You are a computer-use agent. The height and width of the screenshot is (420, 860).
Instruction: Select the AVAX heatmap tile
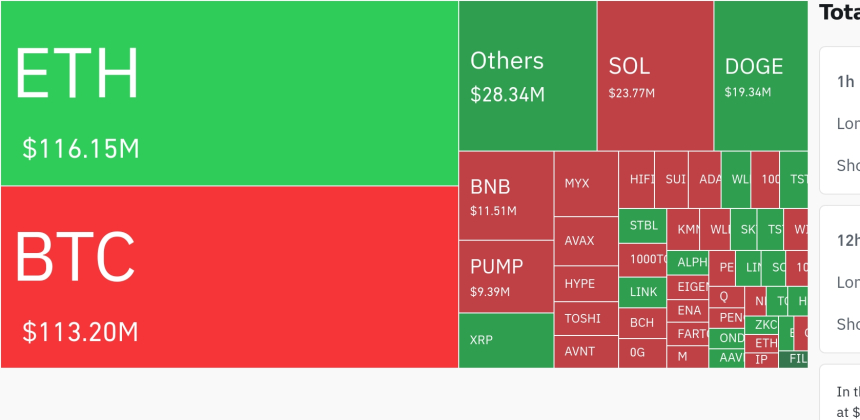(585, 241)
